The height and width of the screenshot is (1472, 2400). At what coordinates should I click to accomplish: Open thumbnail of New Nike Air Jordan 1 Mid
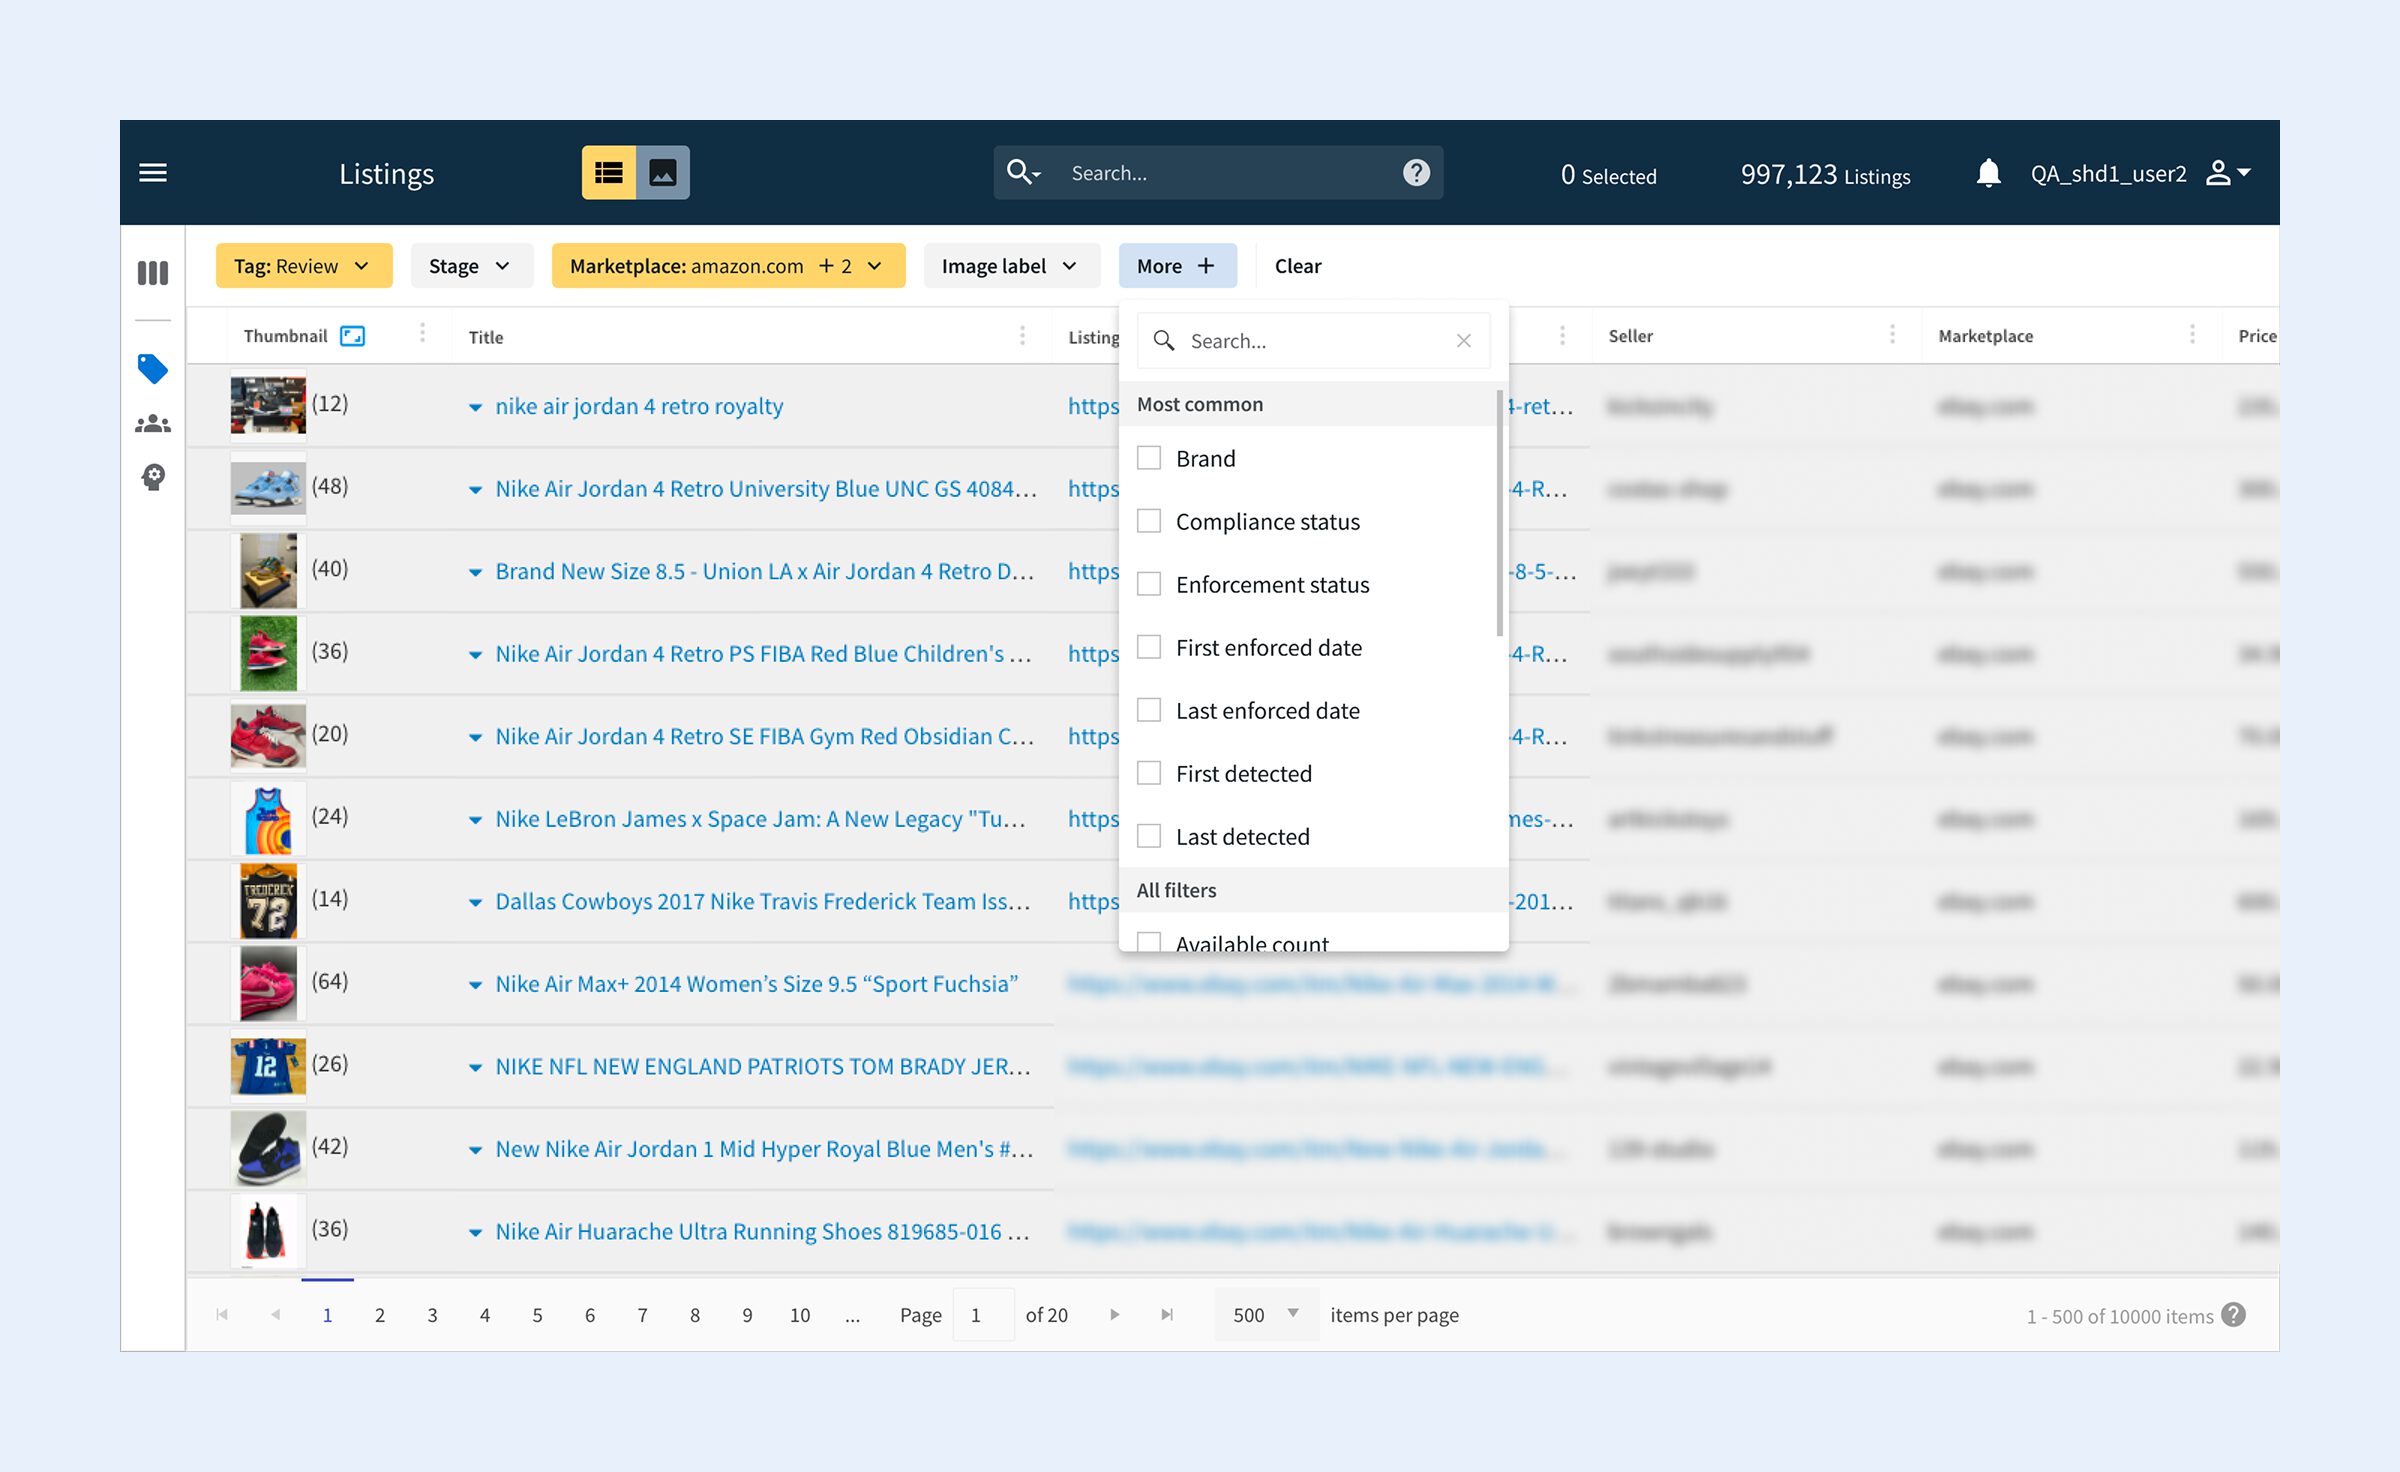coord(268,1148)
